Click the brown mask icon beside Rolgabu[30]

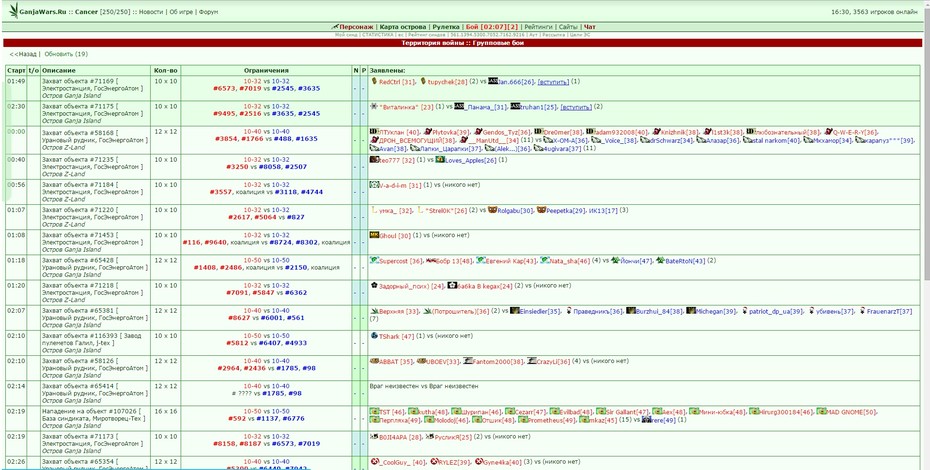pos(492,209)
